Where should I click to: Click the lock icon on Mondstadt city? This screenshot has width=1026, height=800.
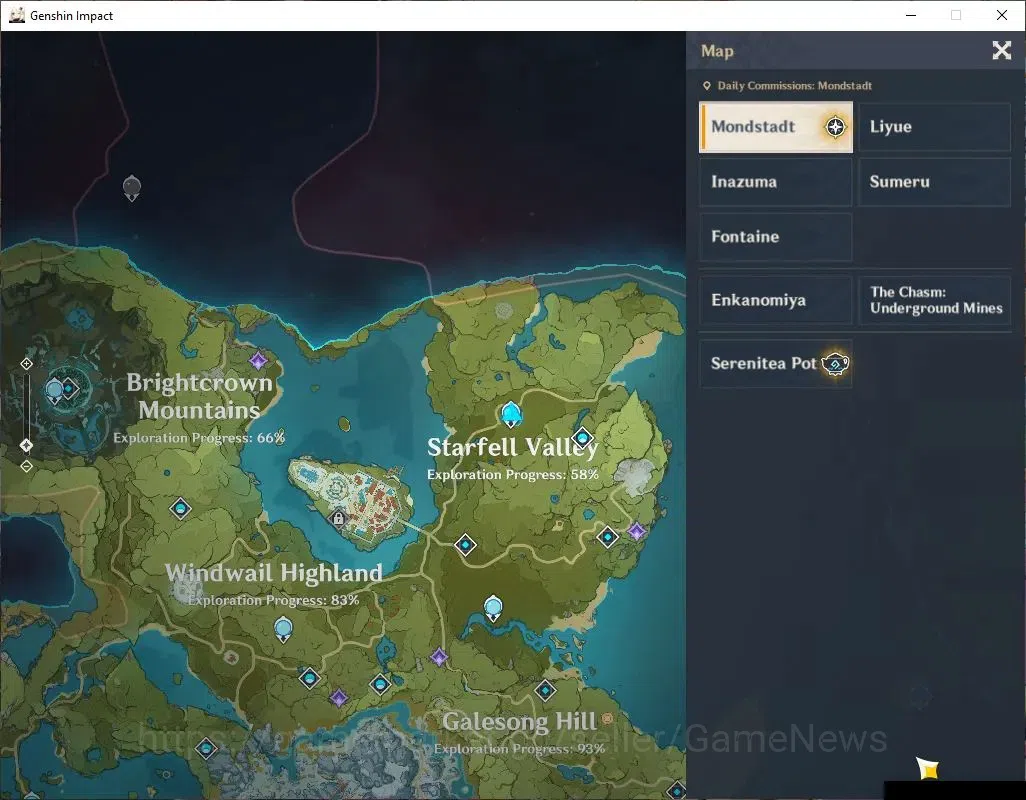[x=338, y=519]
